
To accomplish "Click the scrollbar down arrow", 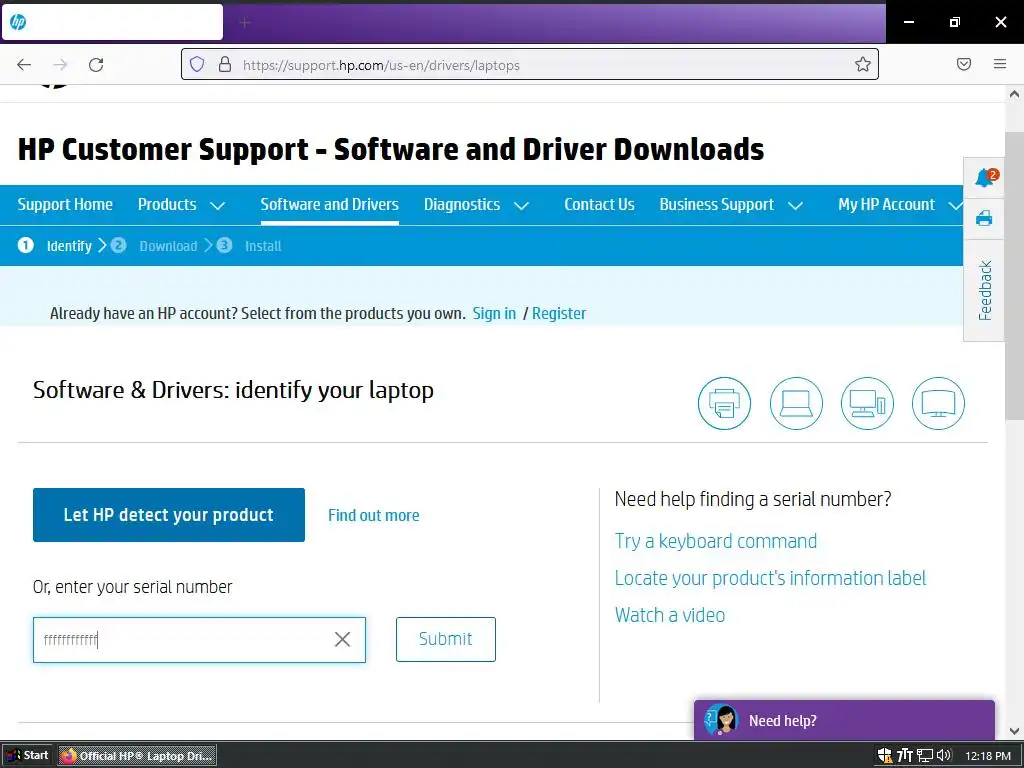I will 1014,731.
